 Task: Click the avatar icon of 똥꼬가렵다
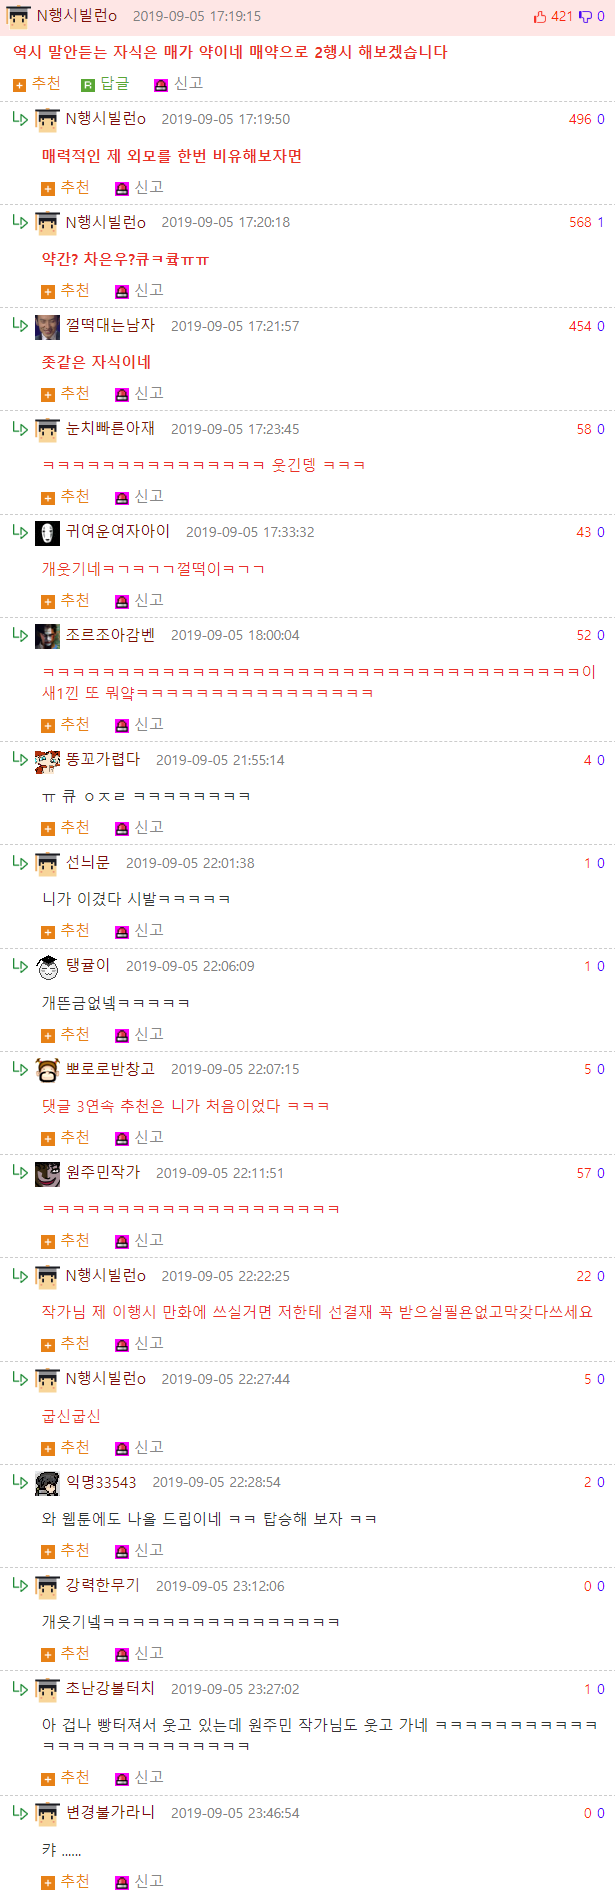pos(47,761)
